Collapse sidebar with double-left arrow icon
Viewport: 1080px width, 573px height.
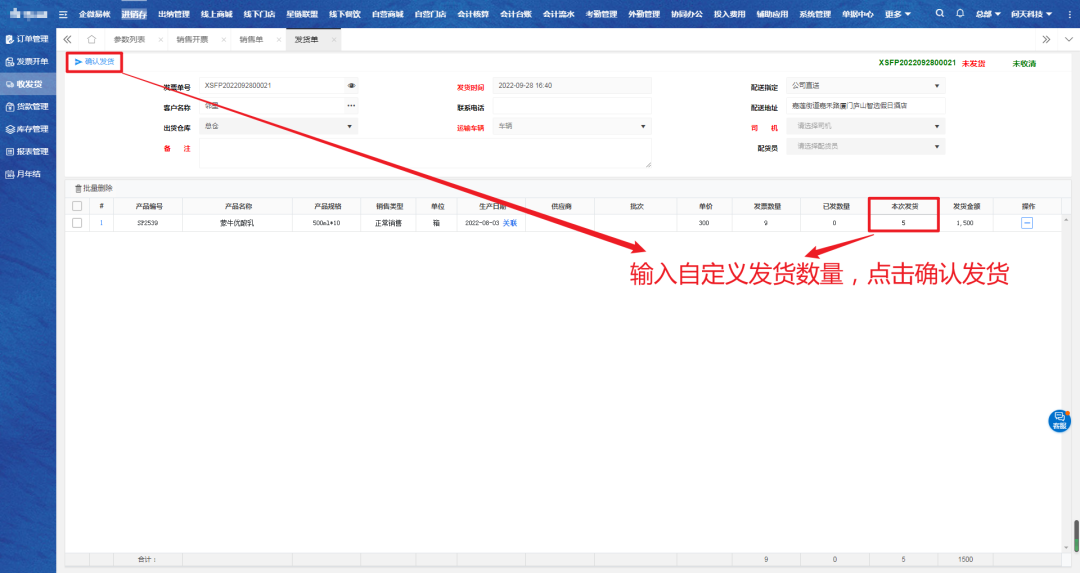pos(67,39)
